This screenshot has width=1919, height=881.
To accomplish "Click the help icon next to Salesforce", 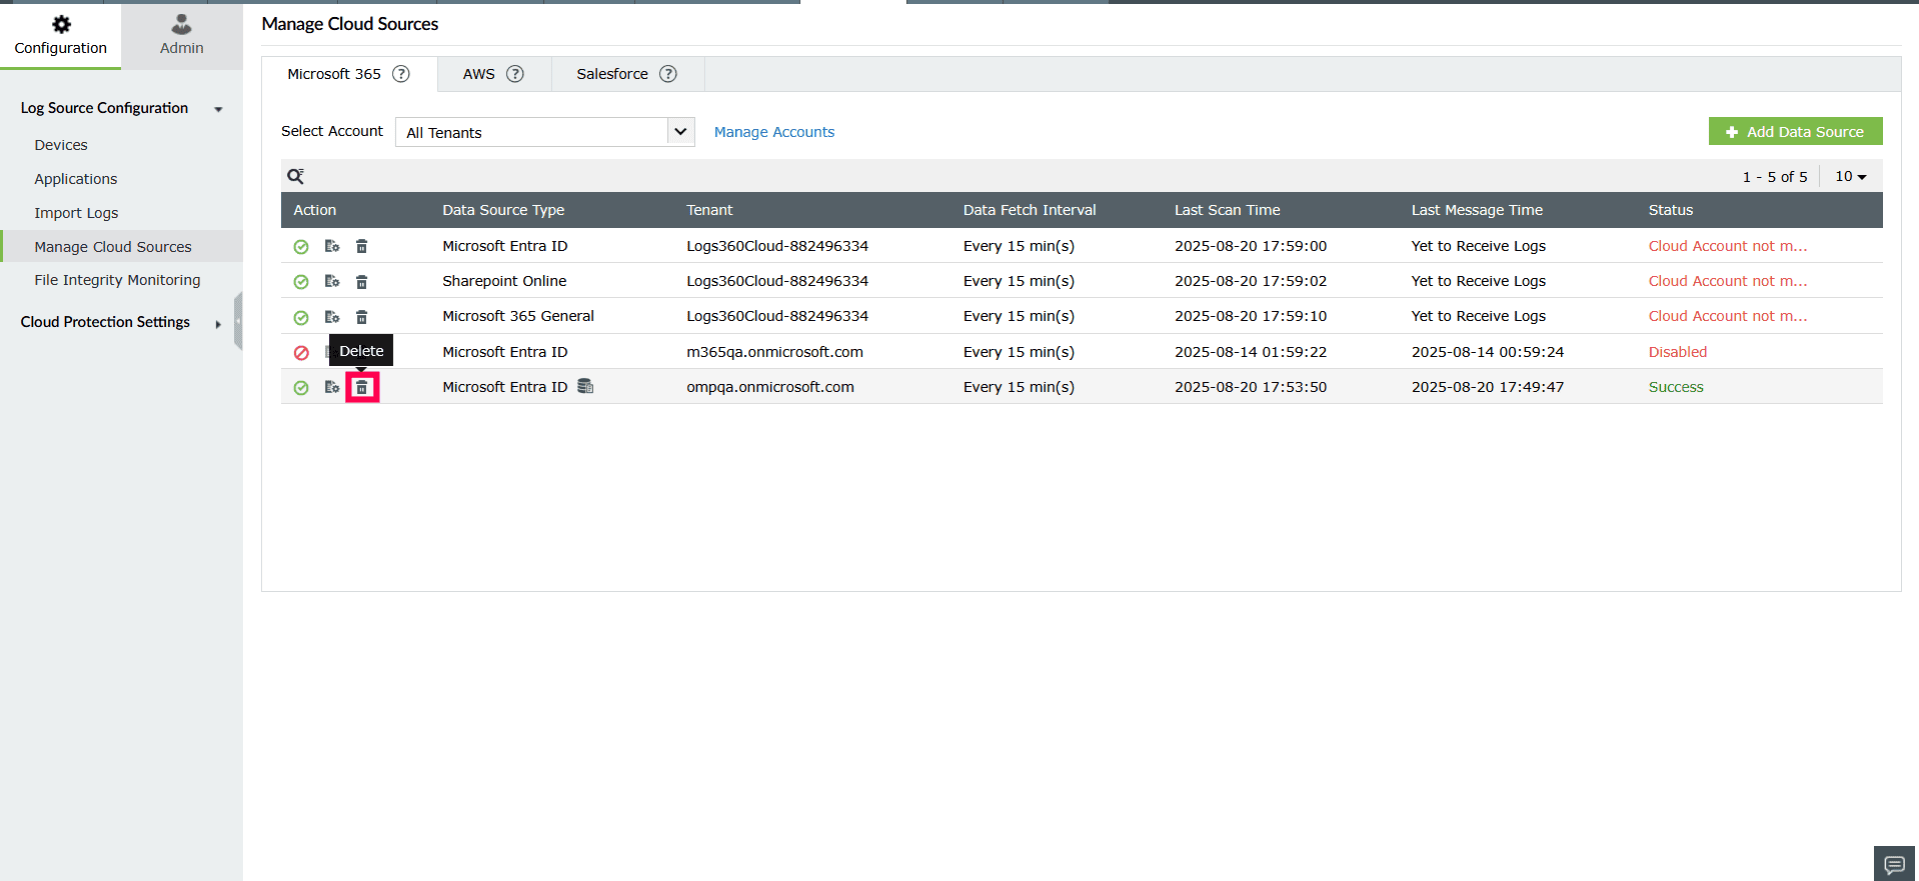I will click(668, 74).
